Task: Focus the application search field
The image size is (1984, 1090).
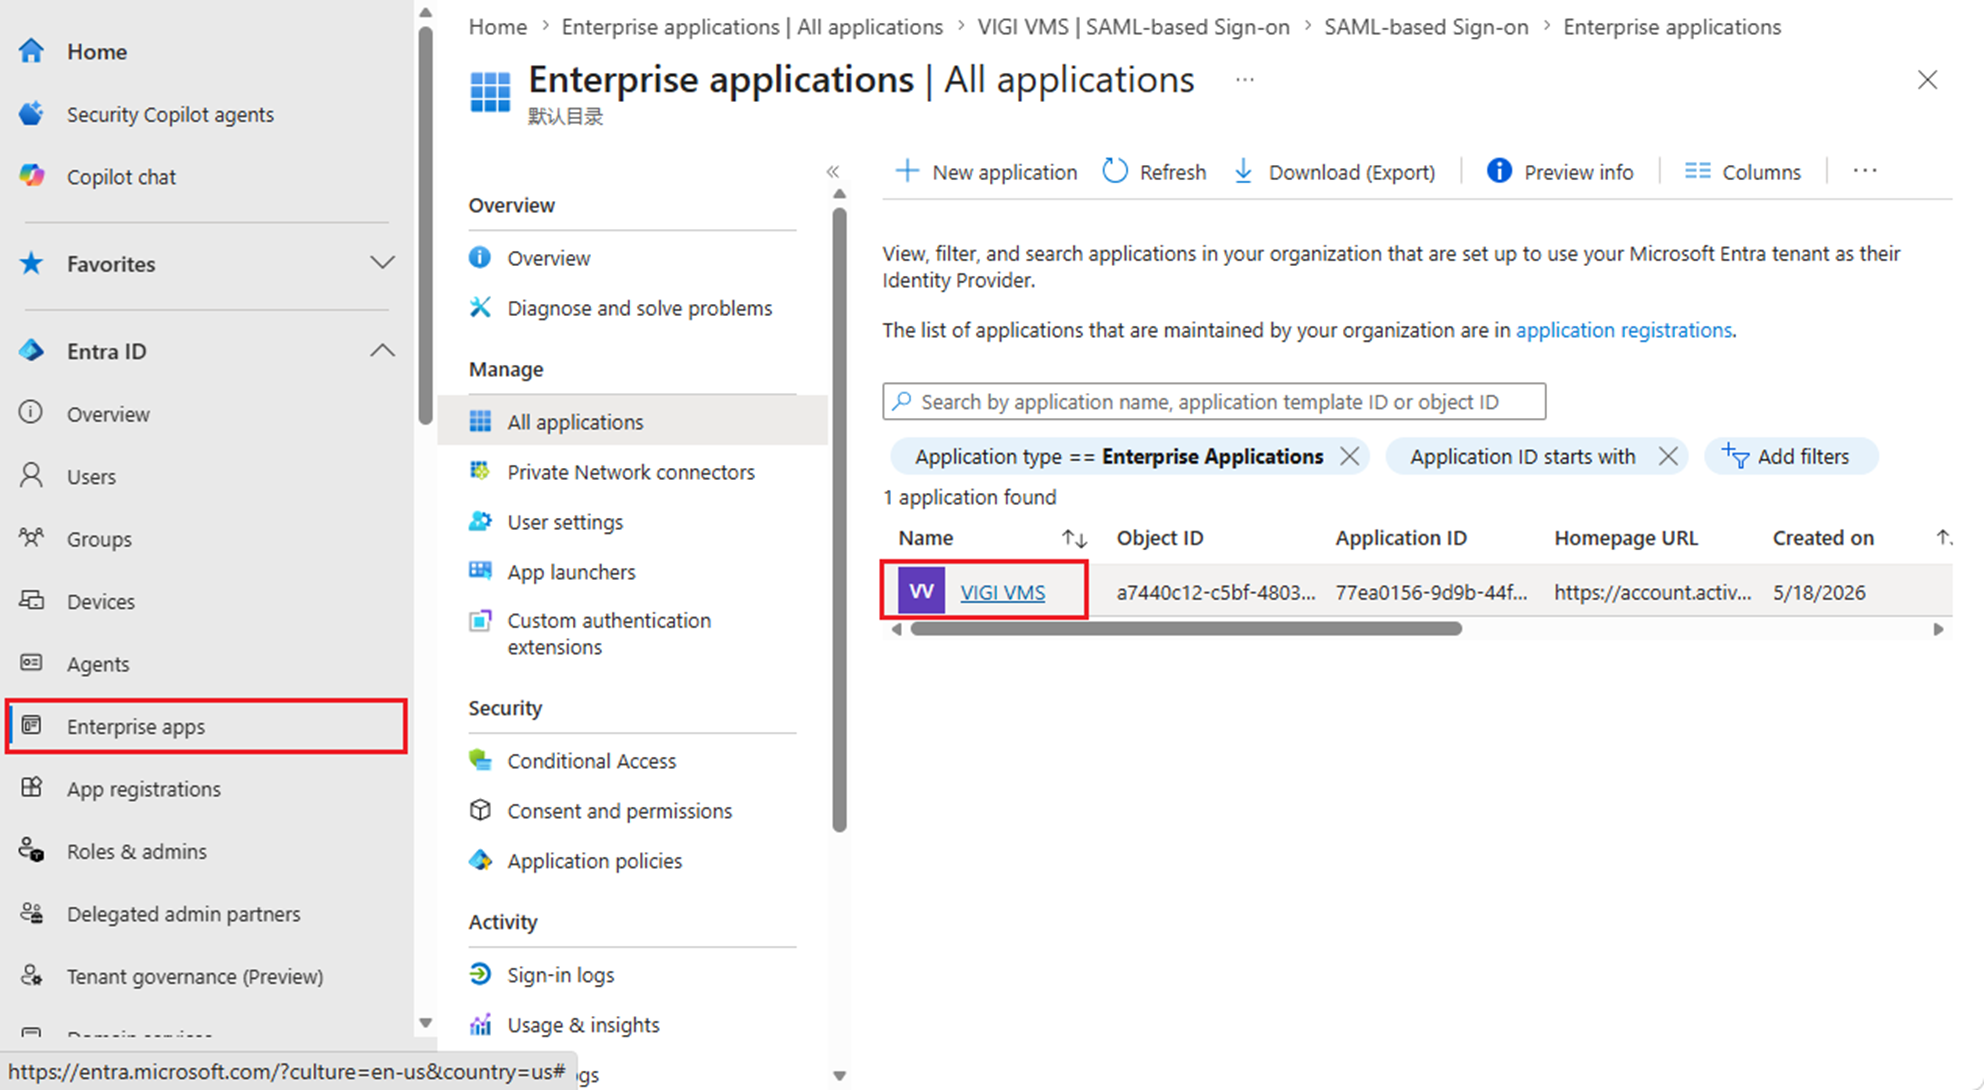Action: [1214, 401]
